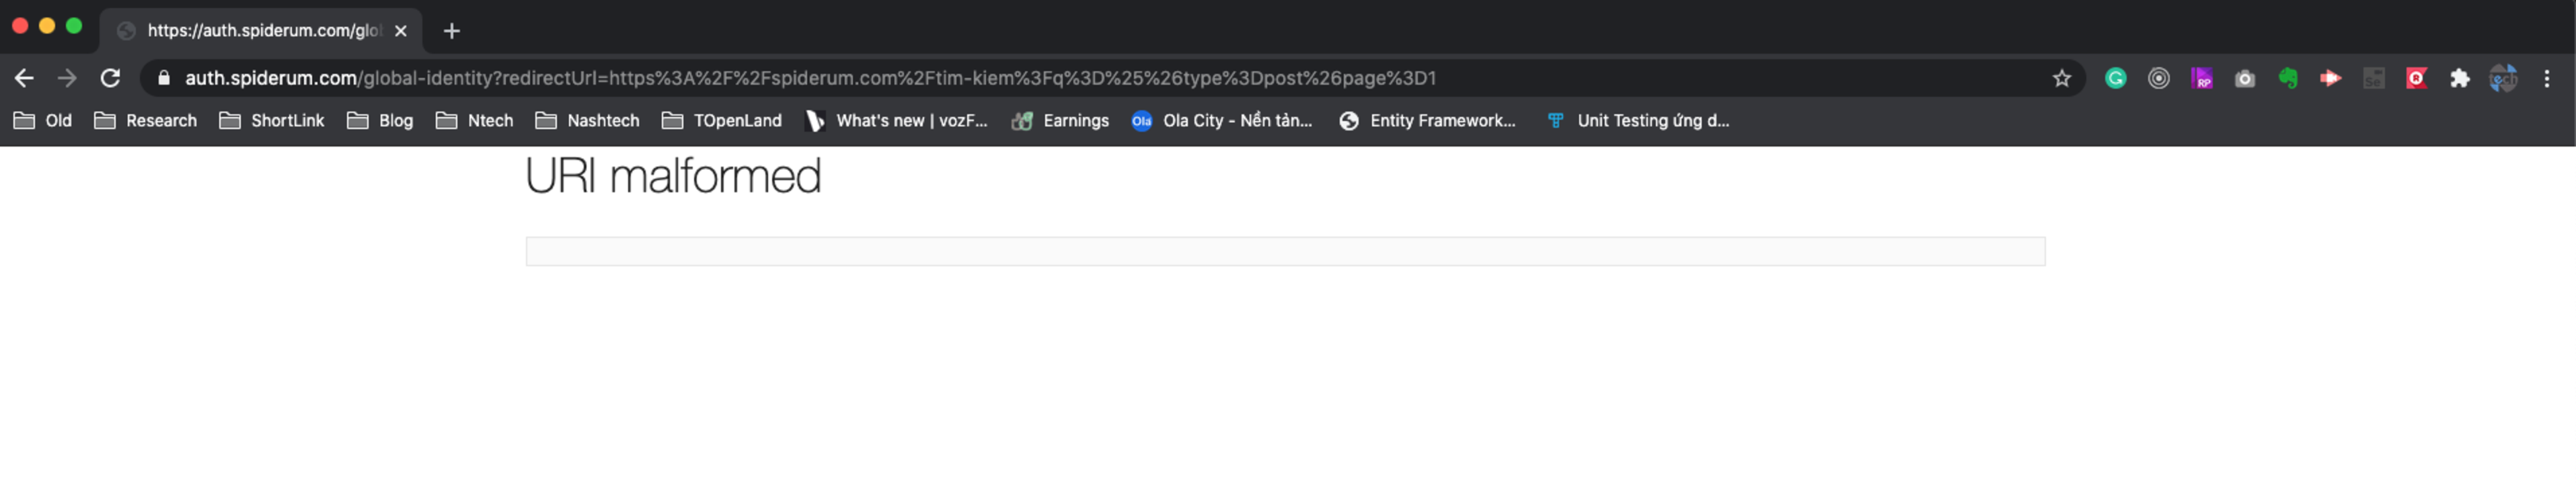Open the red R flag extension
The width and height of the screenshot is (2576, 484).
point(2416,78)
